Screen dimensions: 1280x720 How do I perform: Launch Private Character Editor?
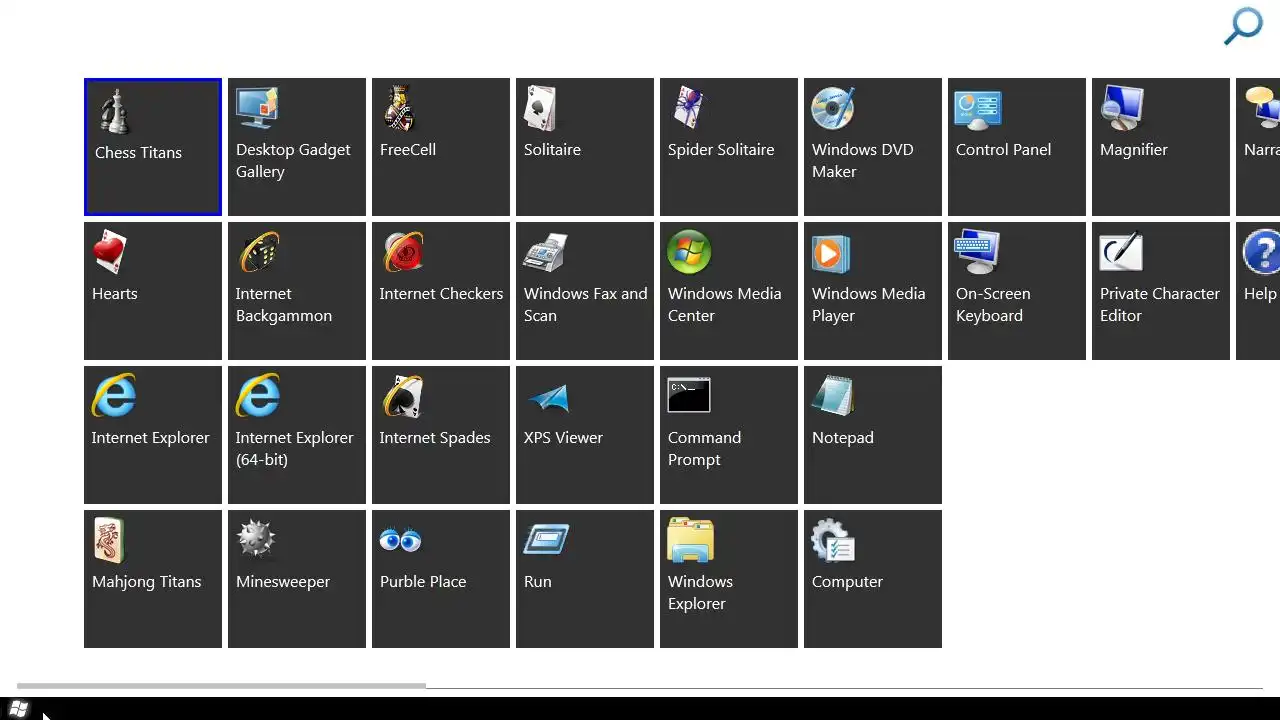tap(1161, 291)
